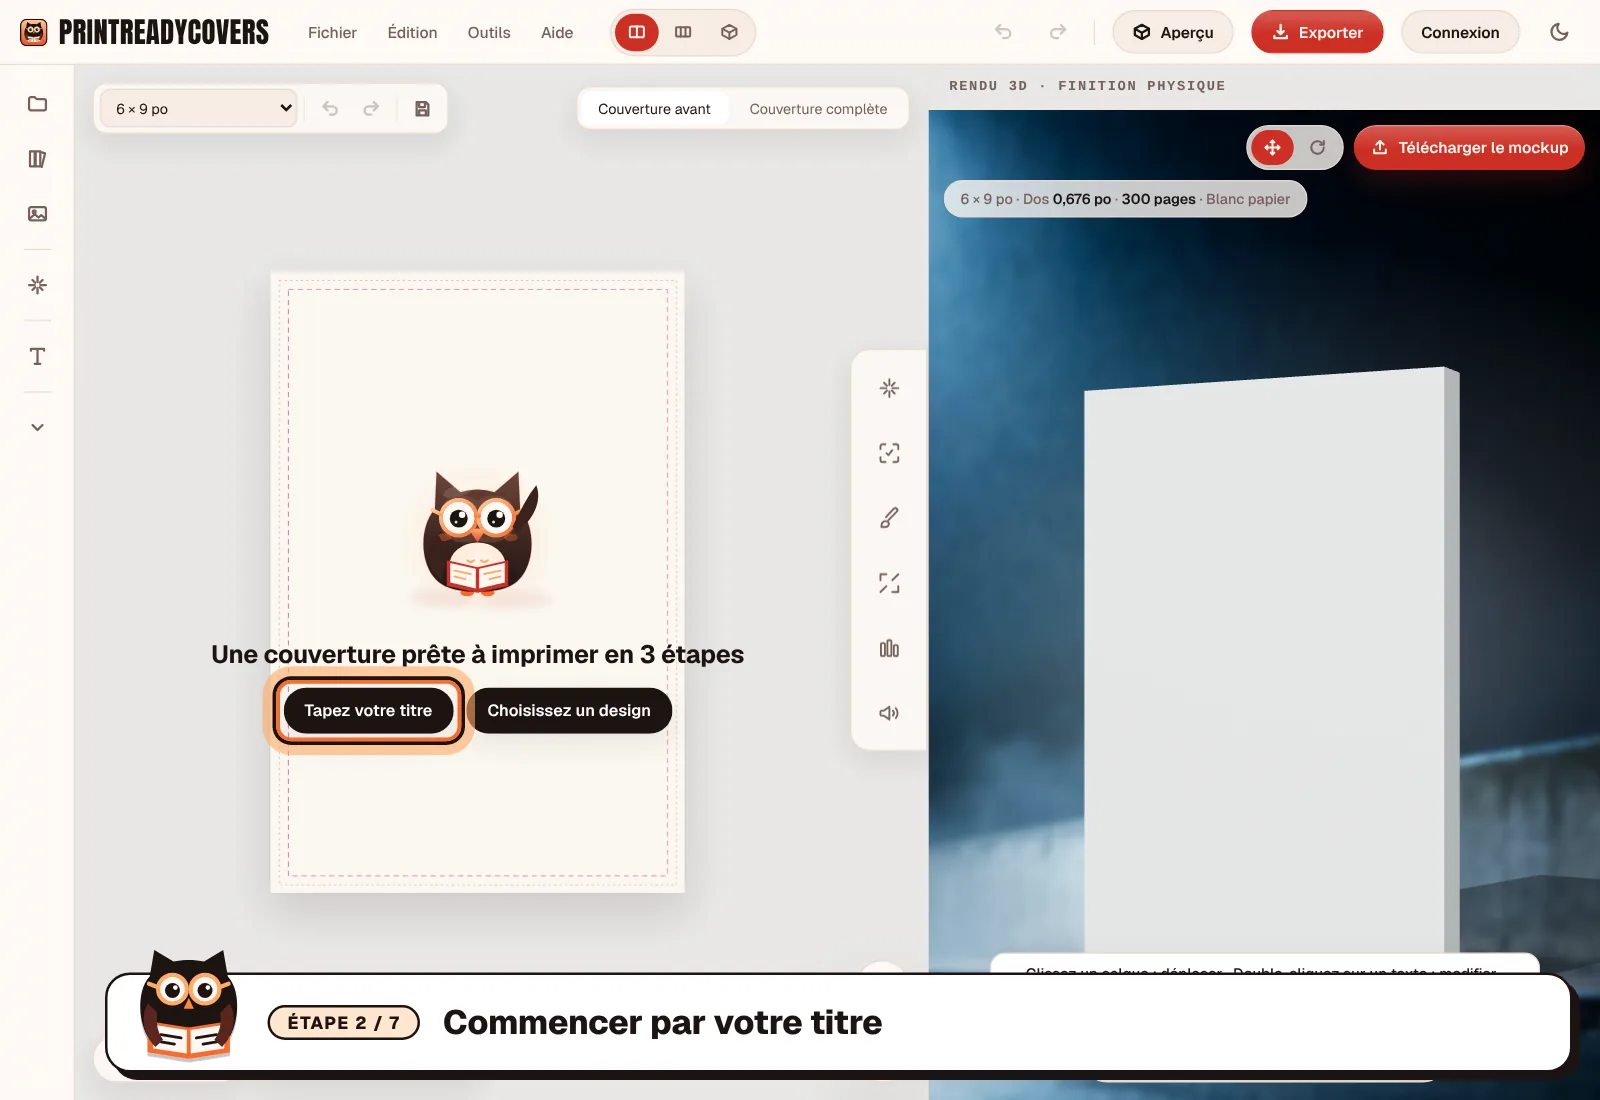Open the folder icon in left sidebar
1600x1100 pixels.
point(37,104)
